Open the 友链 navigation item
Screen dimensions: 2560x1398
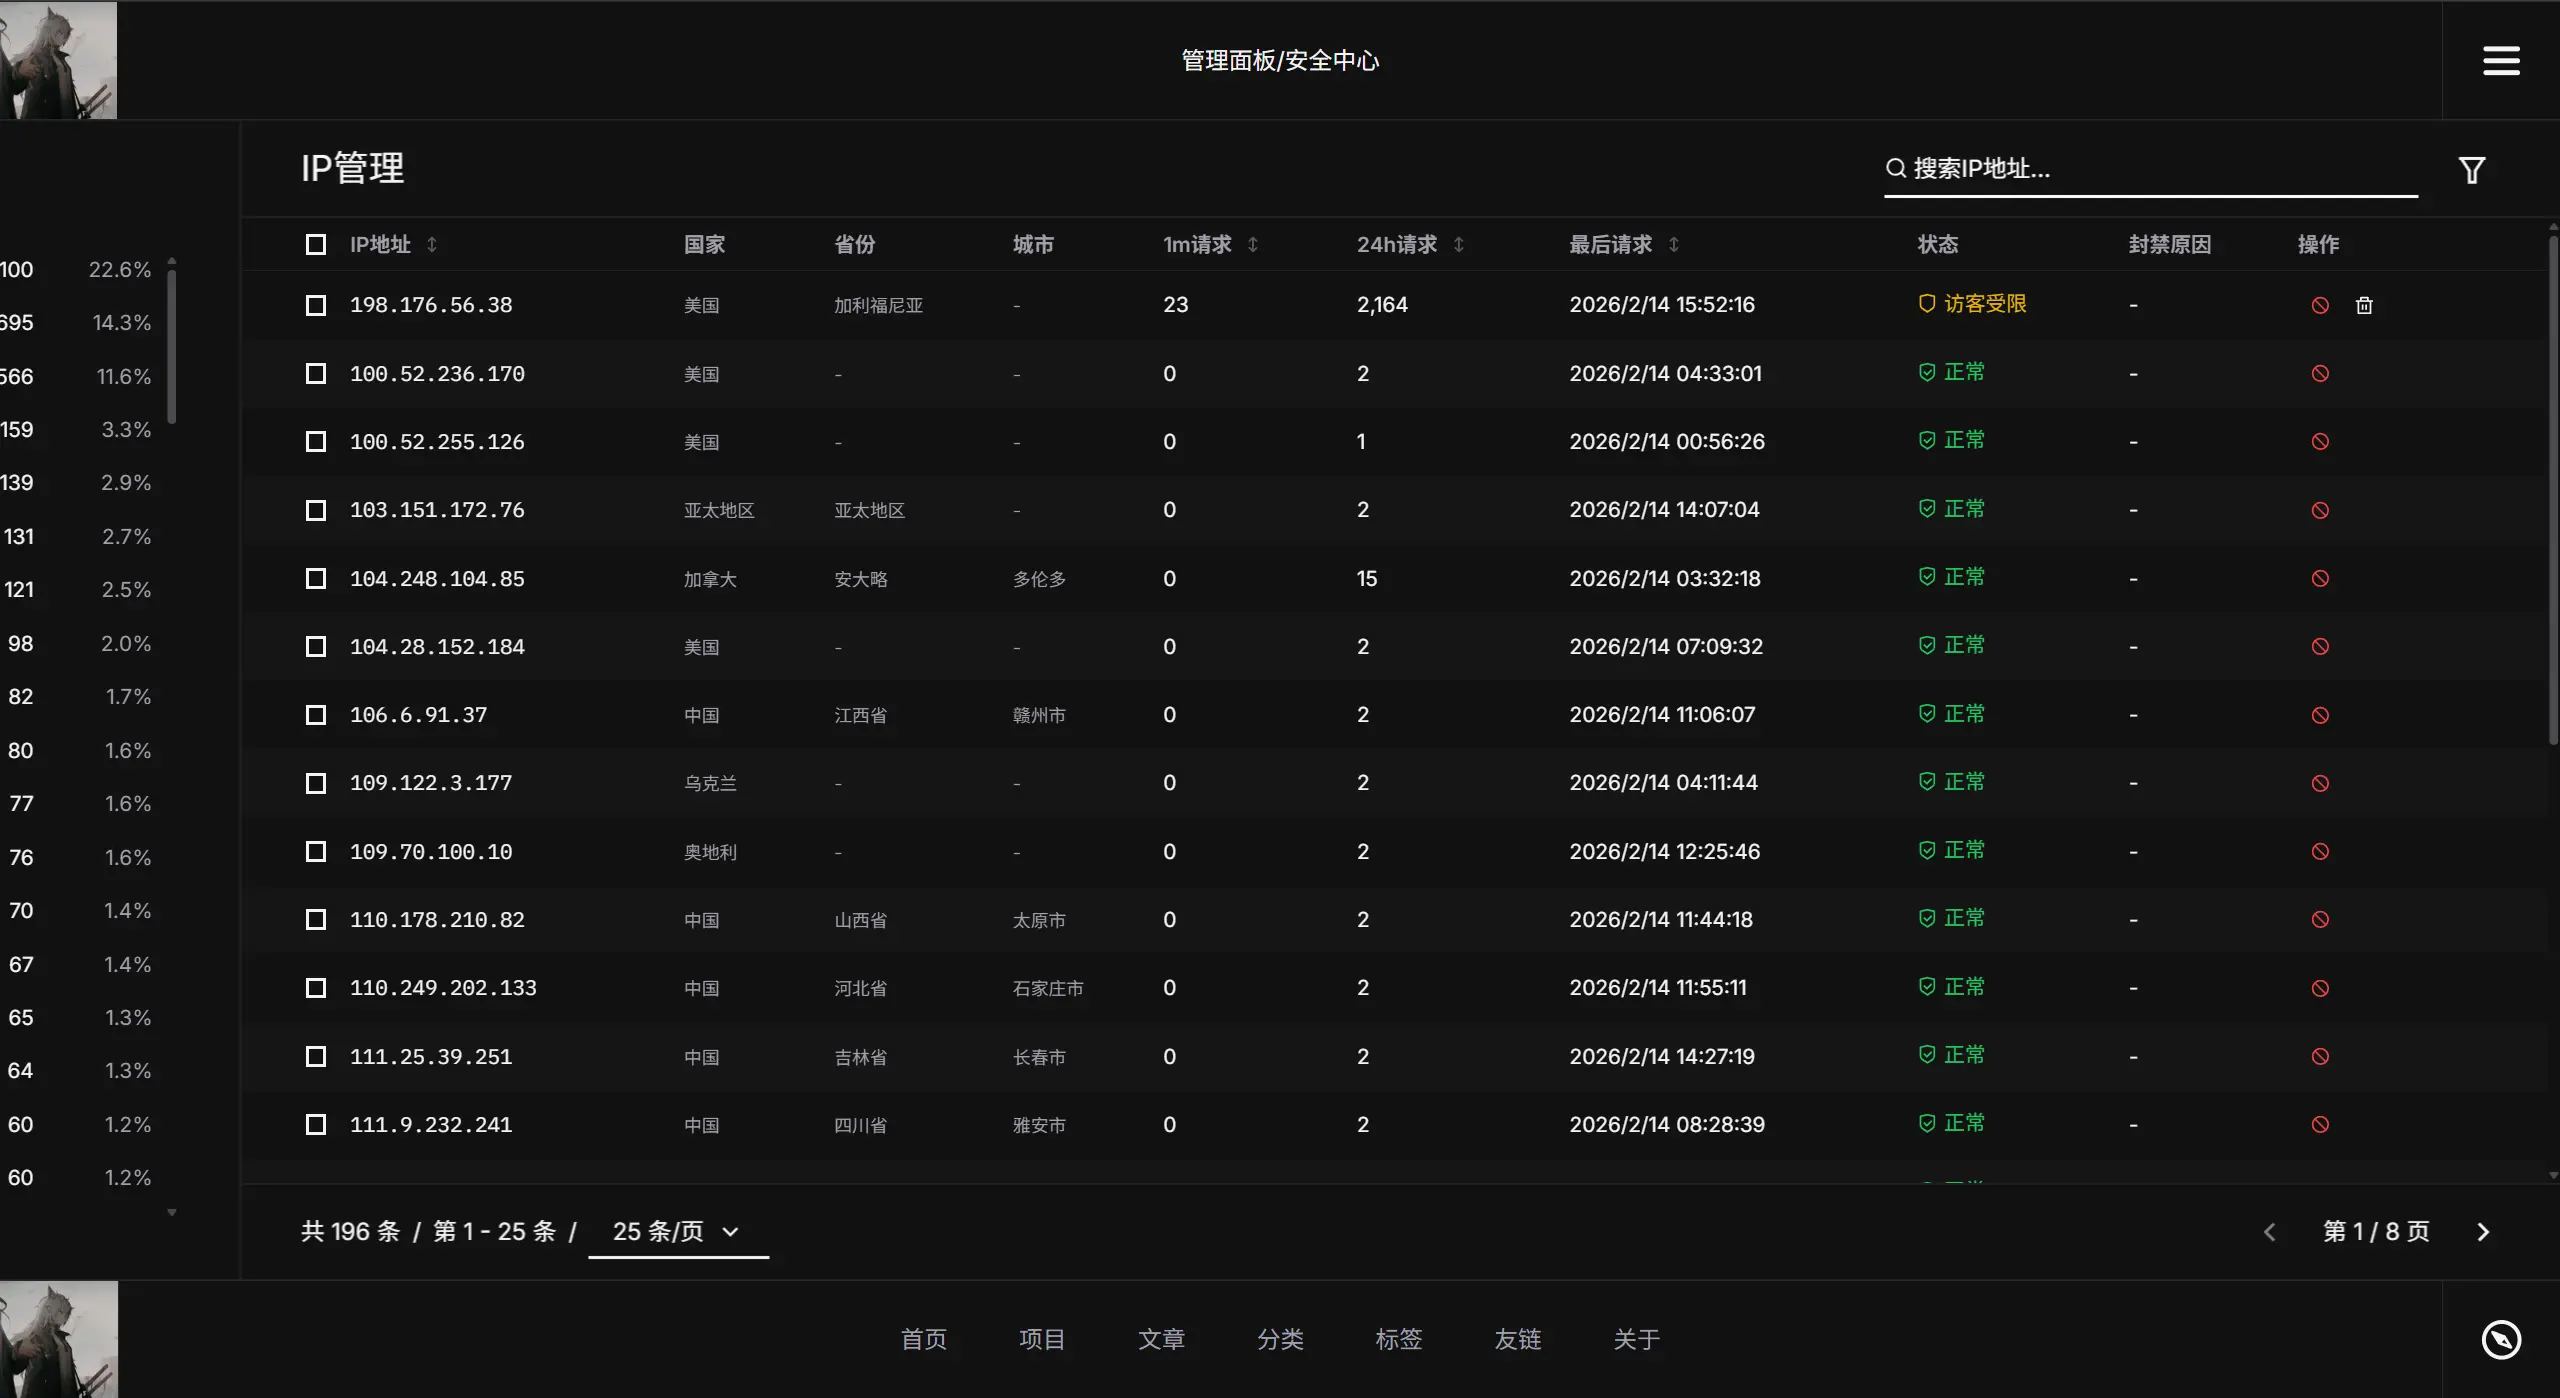click(1517, 1339)
